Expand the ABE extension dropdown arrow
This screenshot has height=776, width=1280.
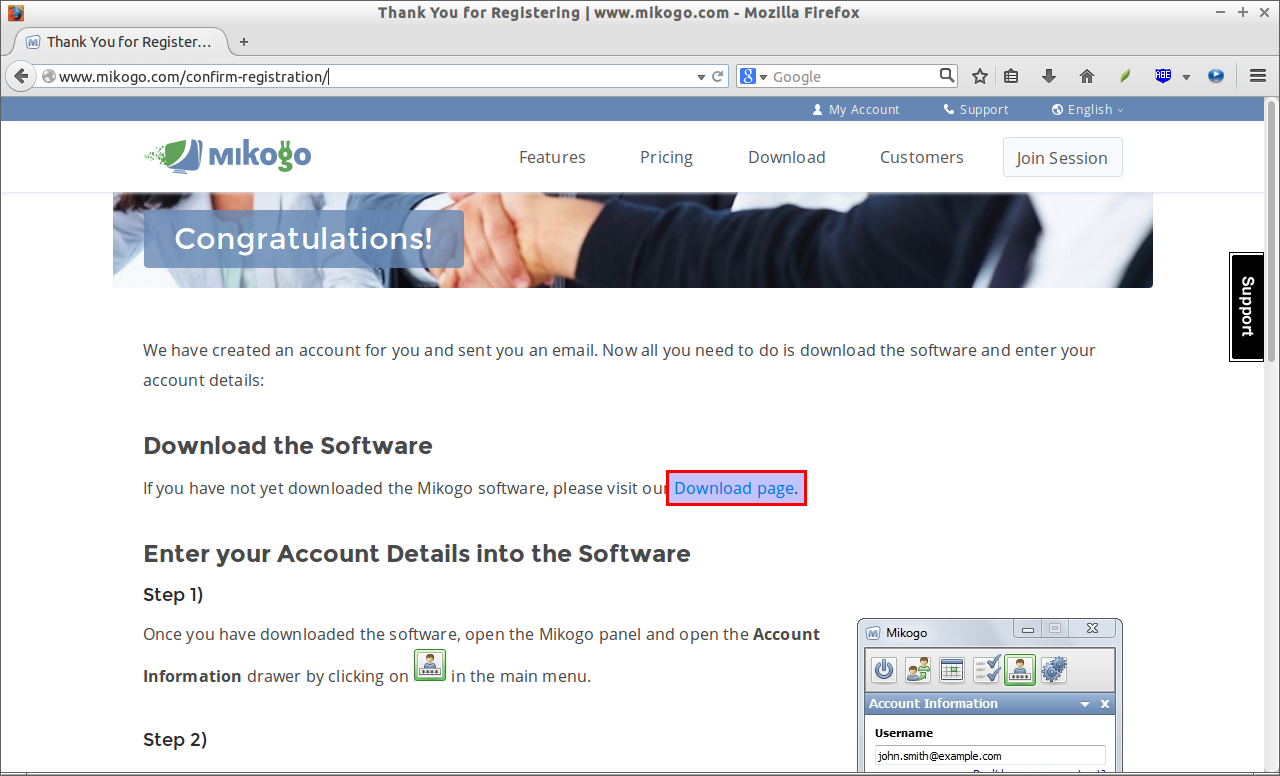pos(1186,77)
